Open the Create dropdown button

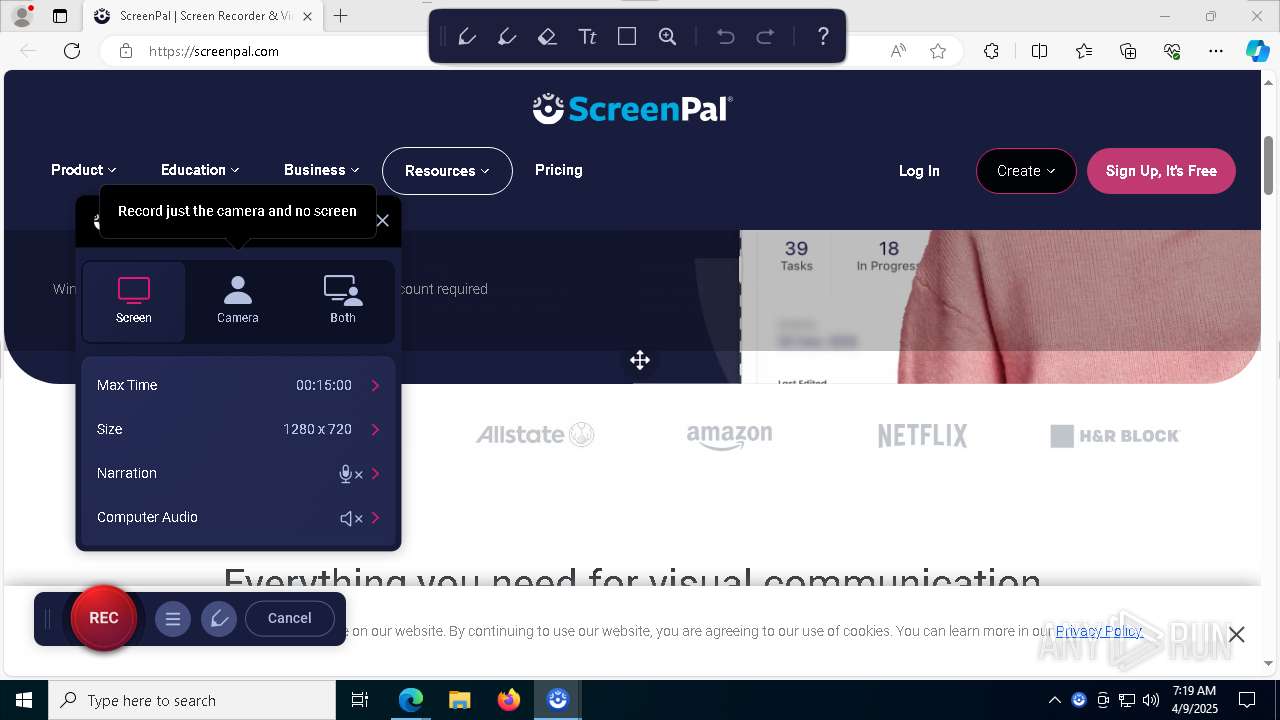1026,171
